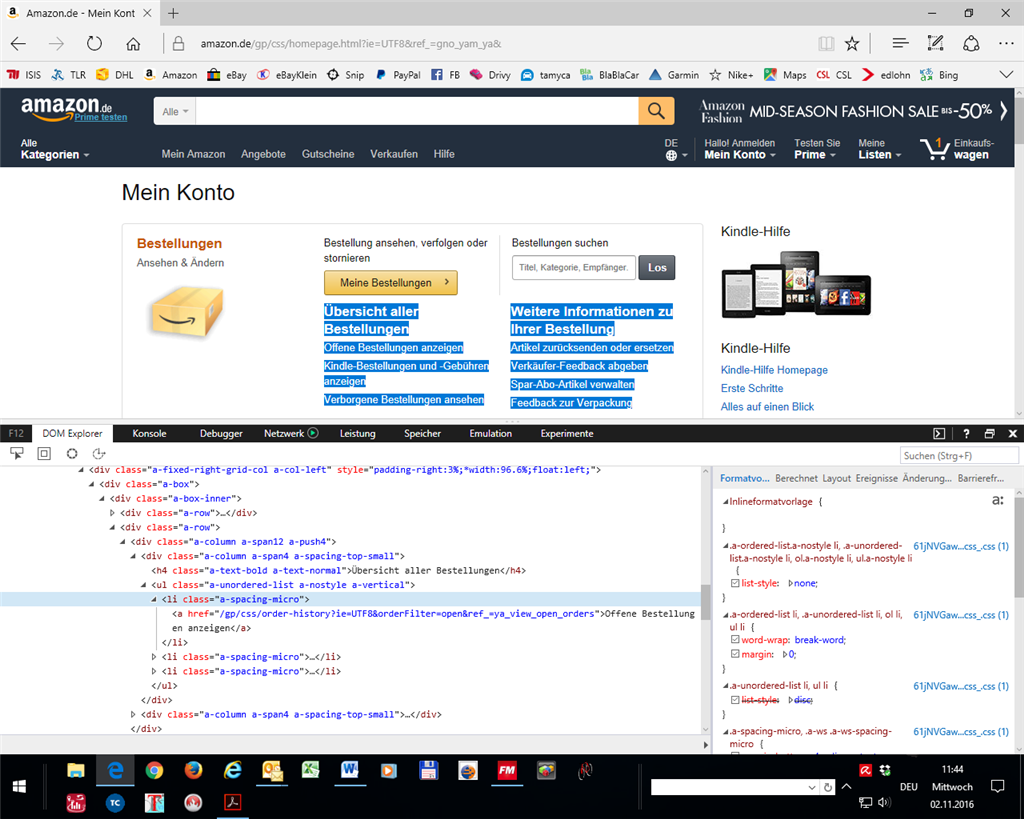Click the Amazon search magnifier button

[656, 111]
